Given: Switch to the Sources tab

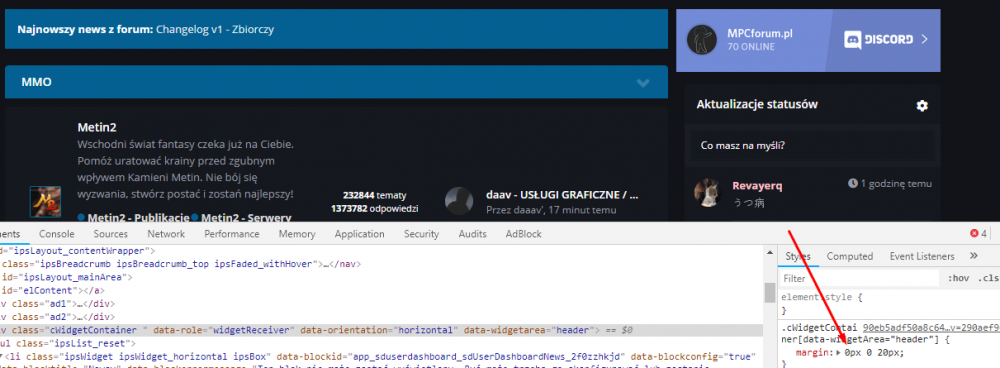Looking at the screenshot, I should [x=110, y=234].
